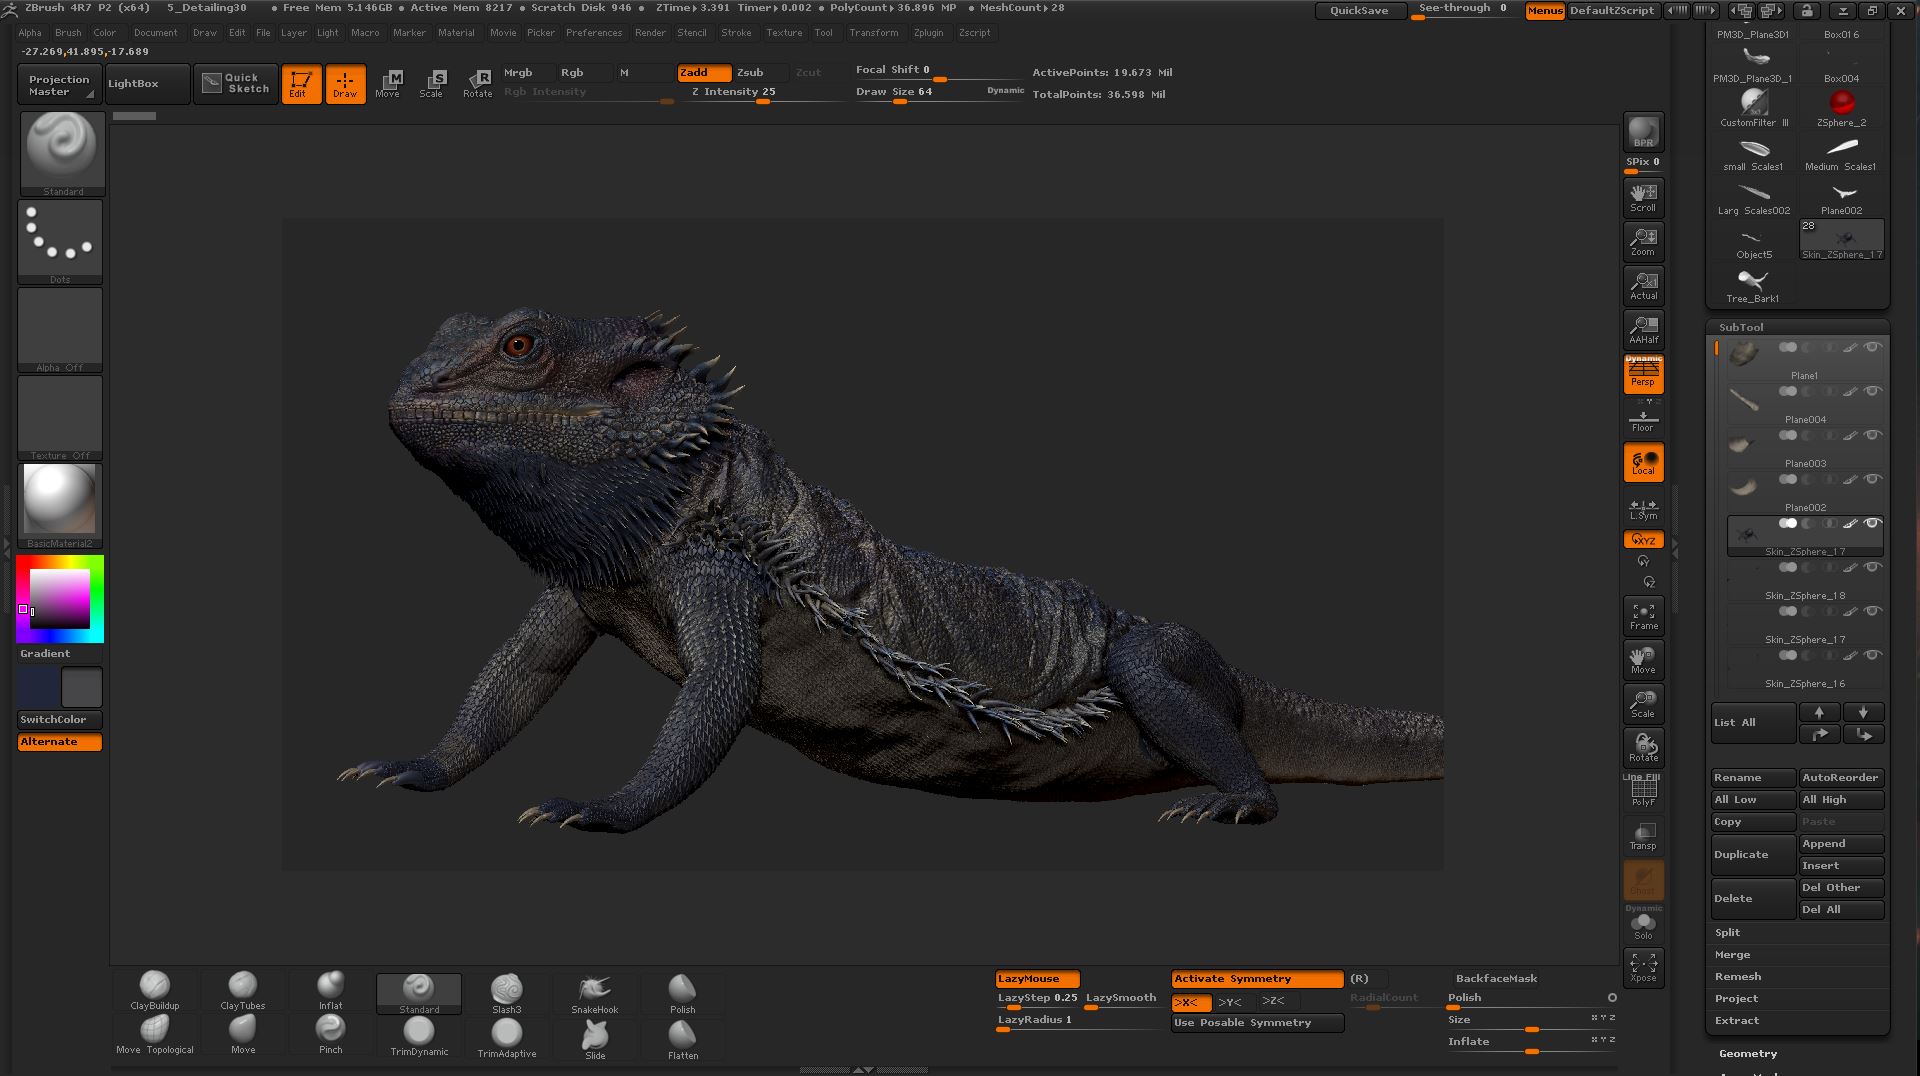Enable Zsub sculpt mode

[x=760, y=73]
